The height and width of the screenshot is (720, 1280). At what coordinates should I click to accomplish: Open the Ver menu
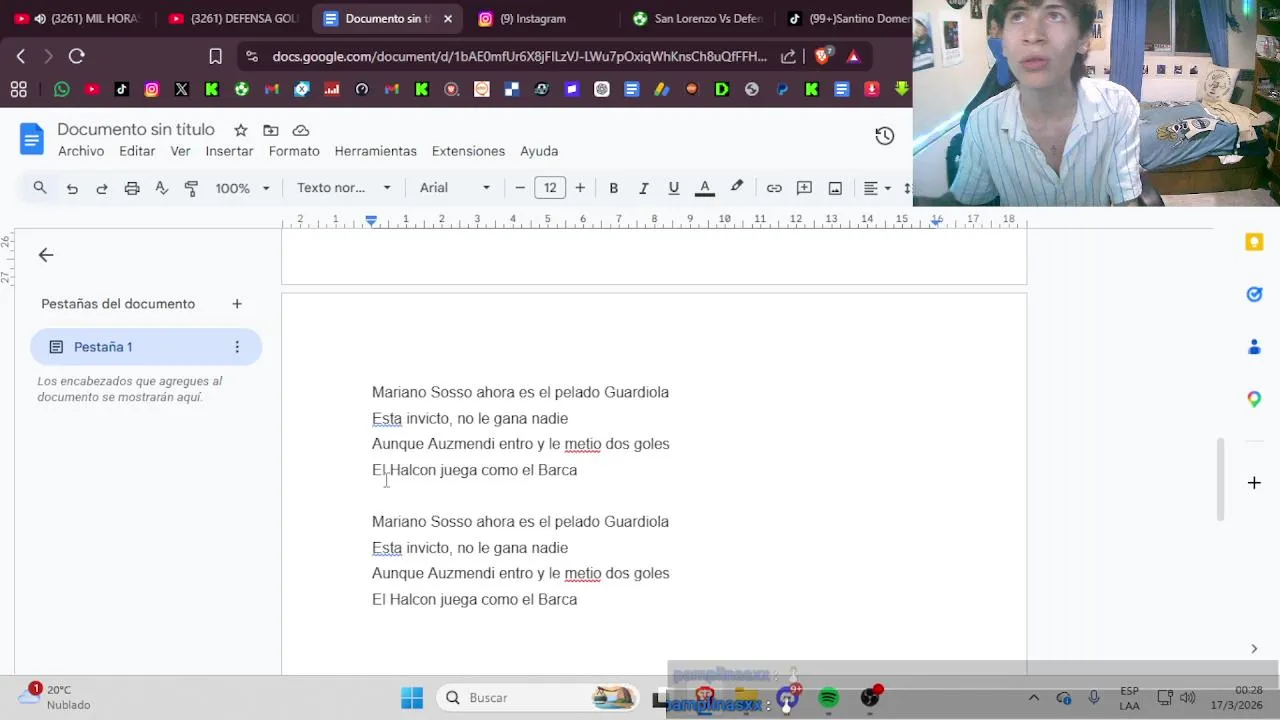pyautogui.click(x=180, y=151)
